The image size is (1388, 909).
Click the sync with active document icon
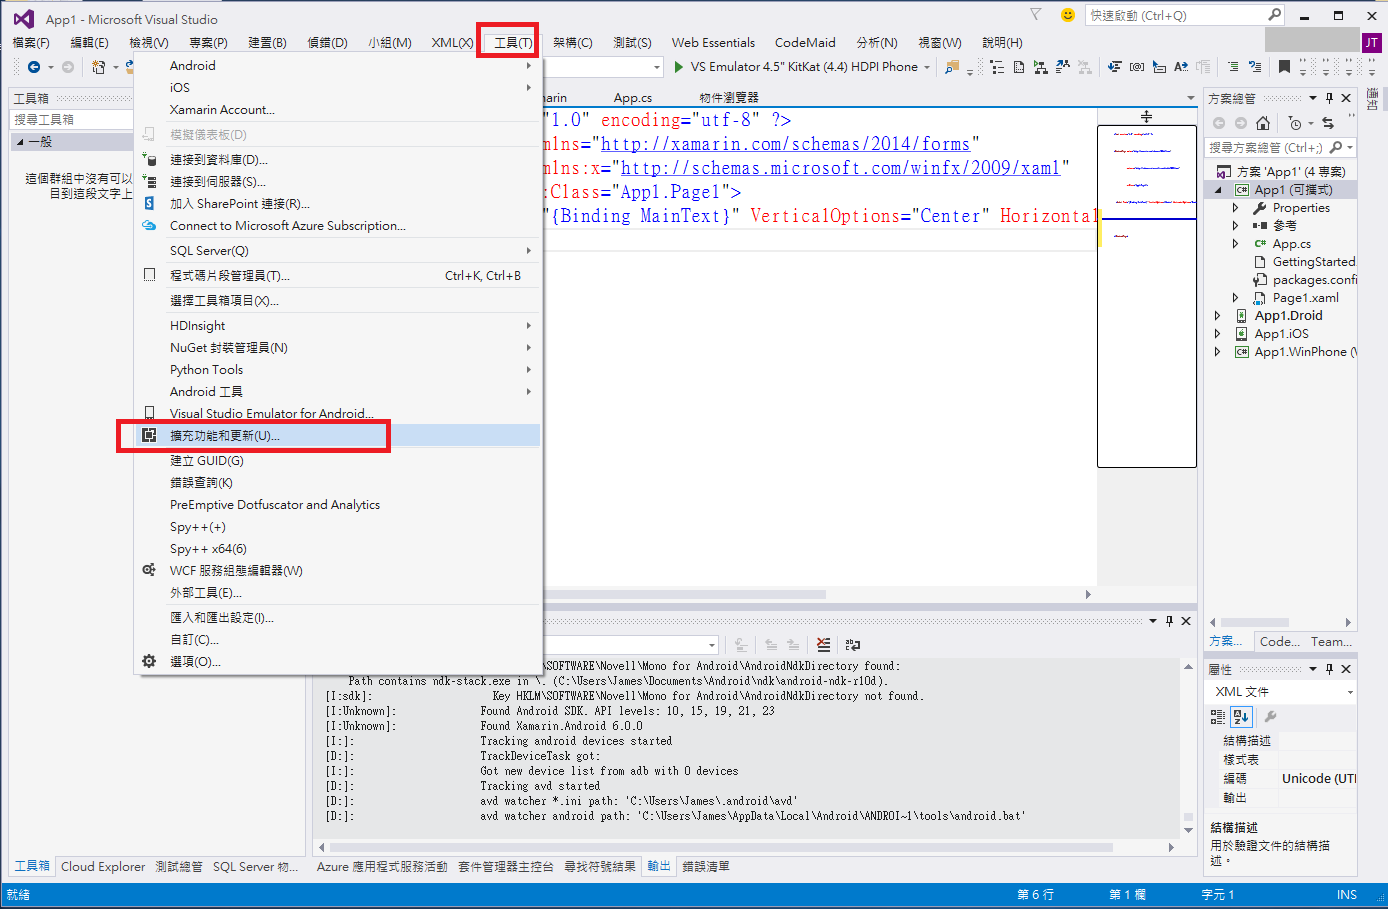[x=1328, y=123]
